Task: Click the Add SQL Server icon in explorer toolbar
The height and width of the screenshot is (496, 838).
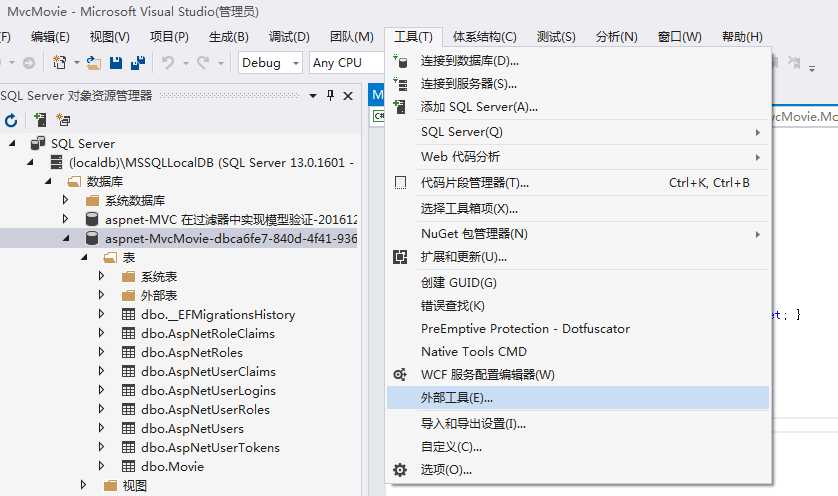Action: pyautogui.click(x=40, y=120)
